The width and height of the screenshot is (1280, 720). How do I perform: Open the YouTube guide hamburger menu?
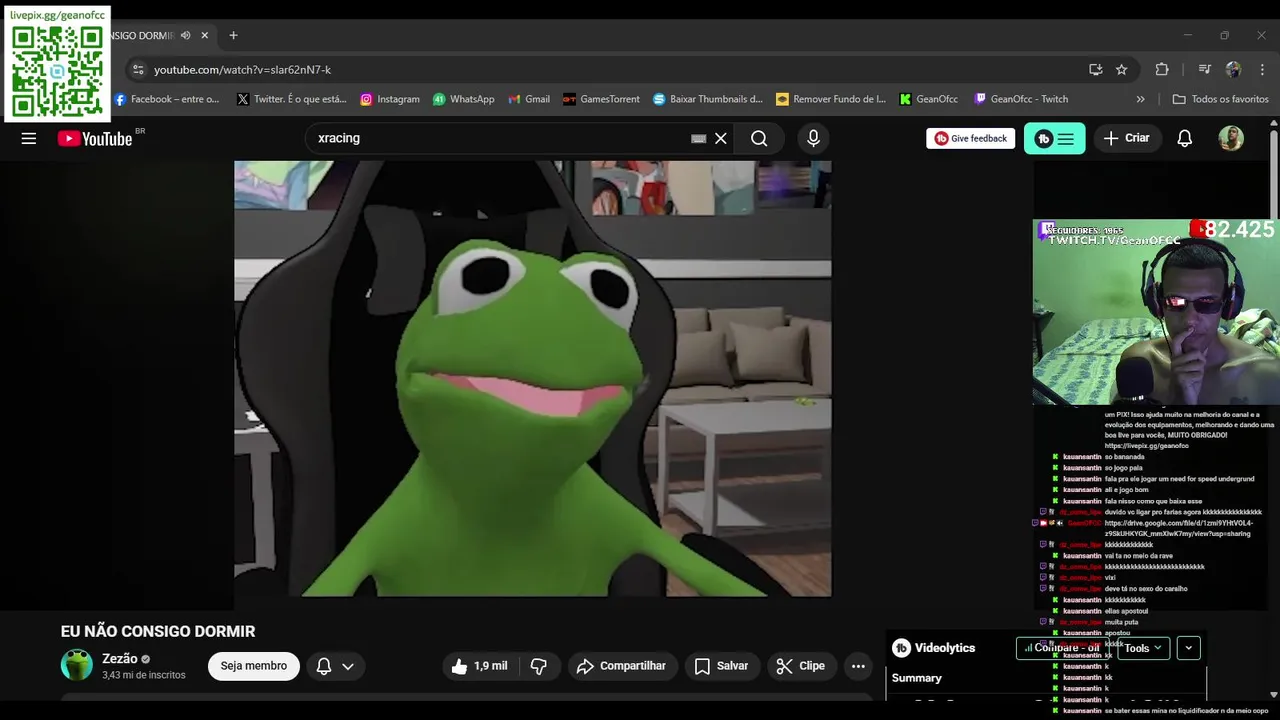[x=29, y=138]
